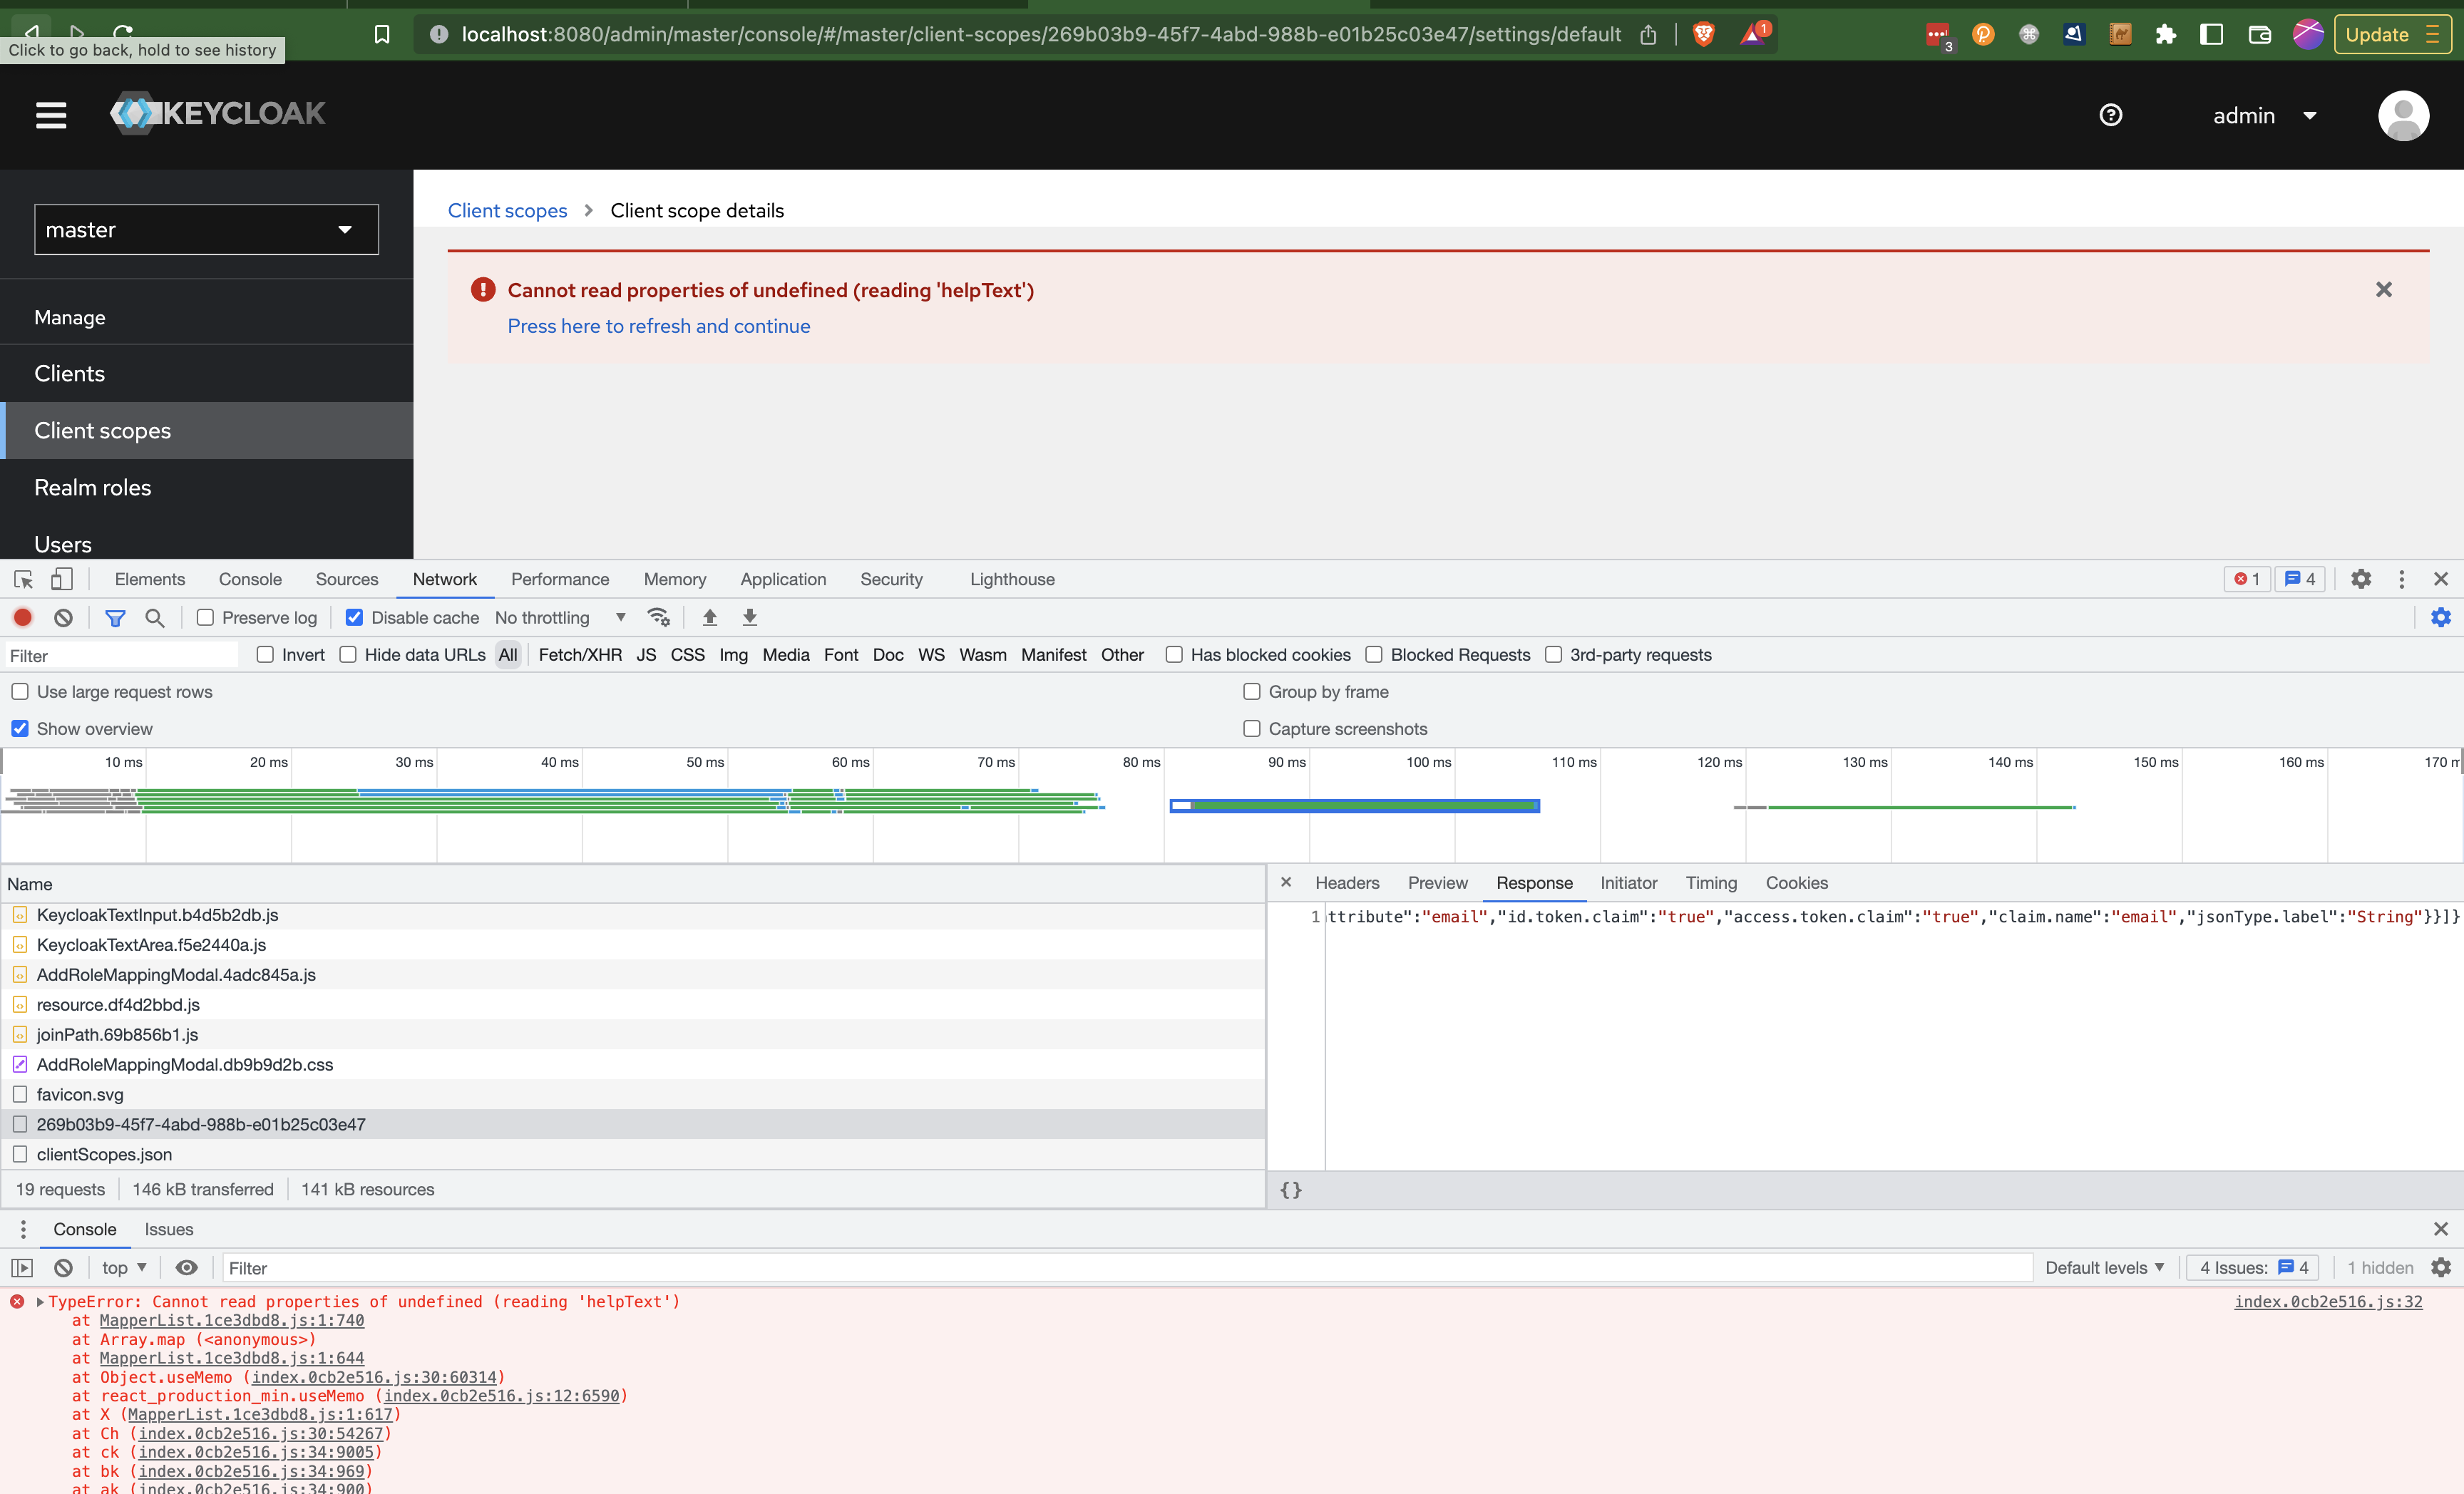
Task: Open network conditions panel
Action: tap(658, 617)
